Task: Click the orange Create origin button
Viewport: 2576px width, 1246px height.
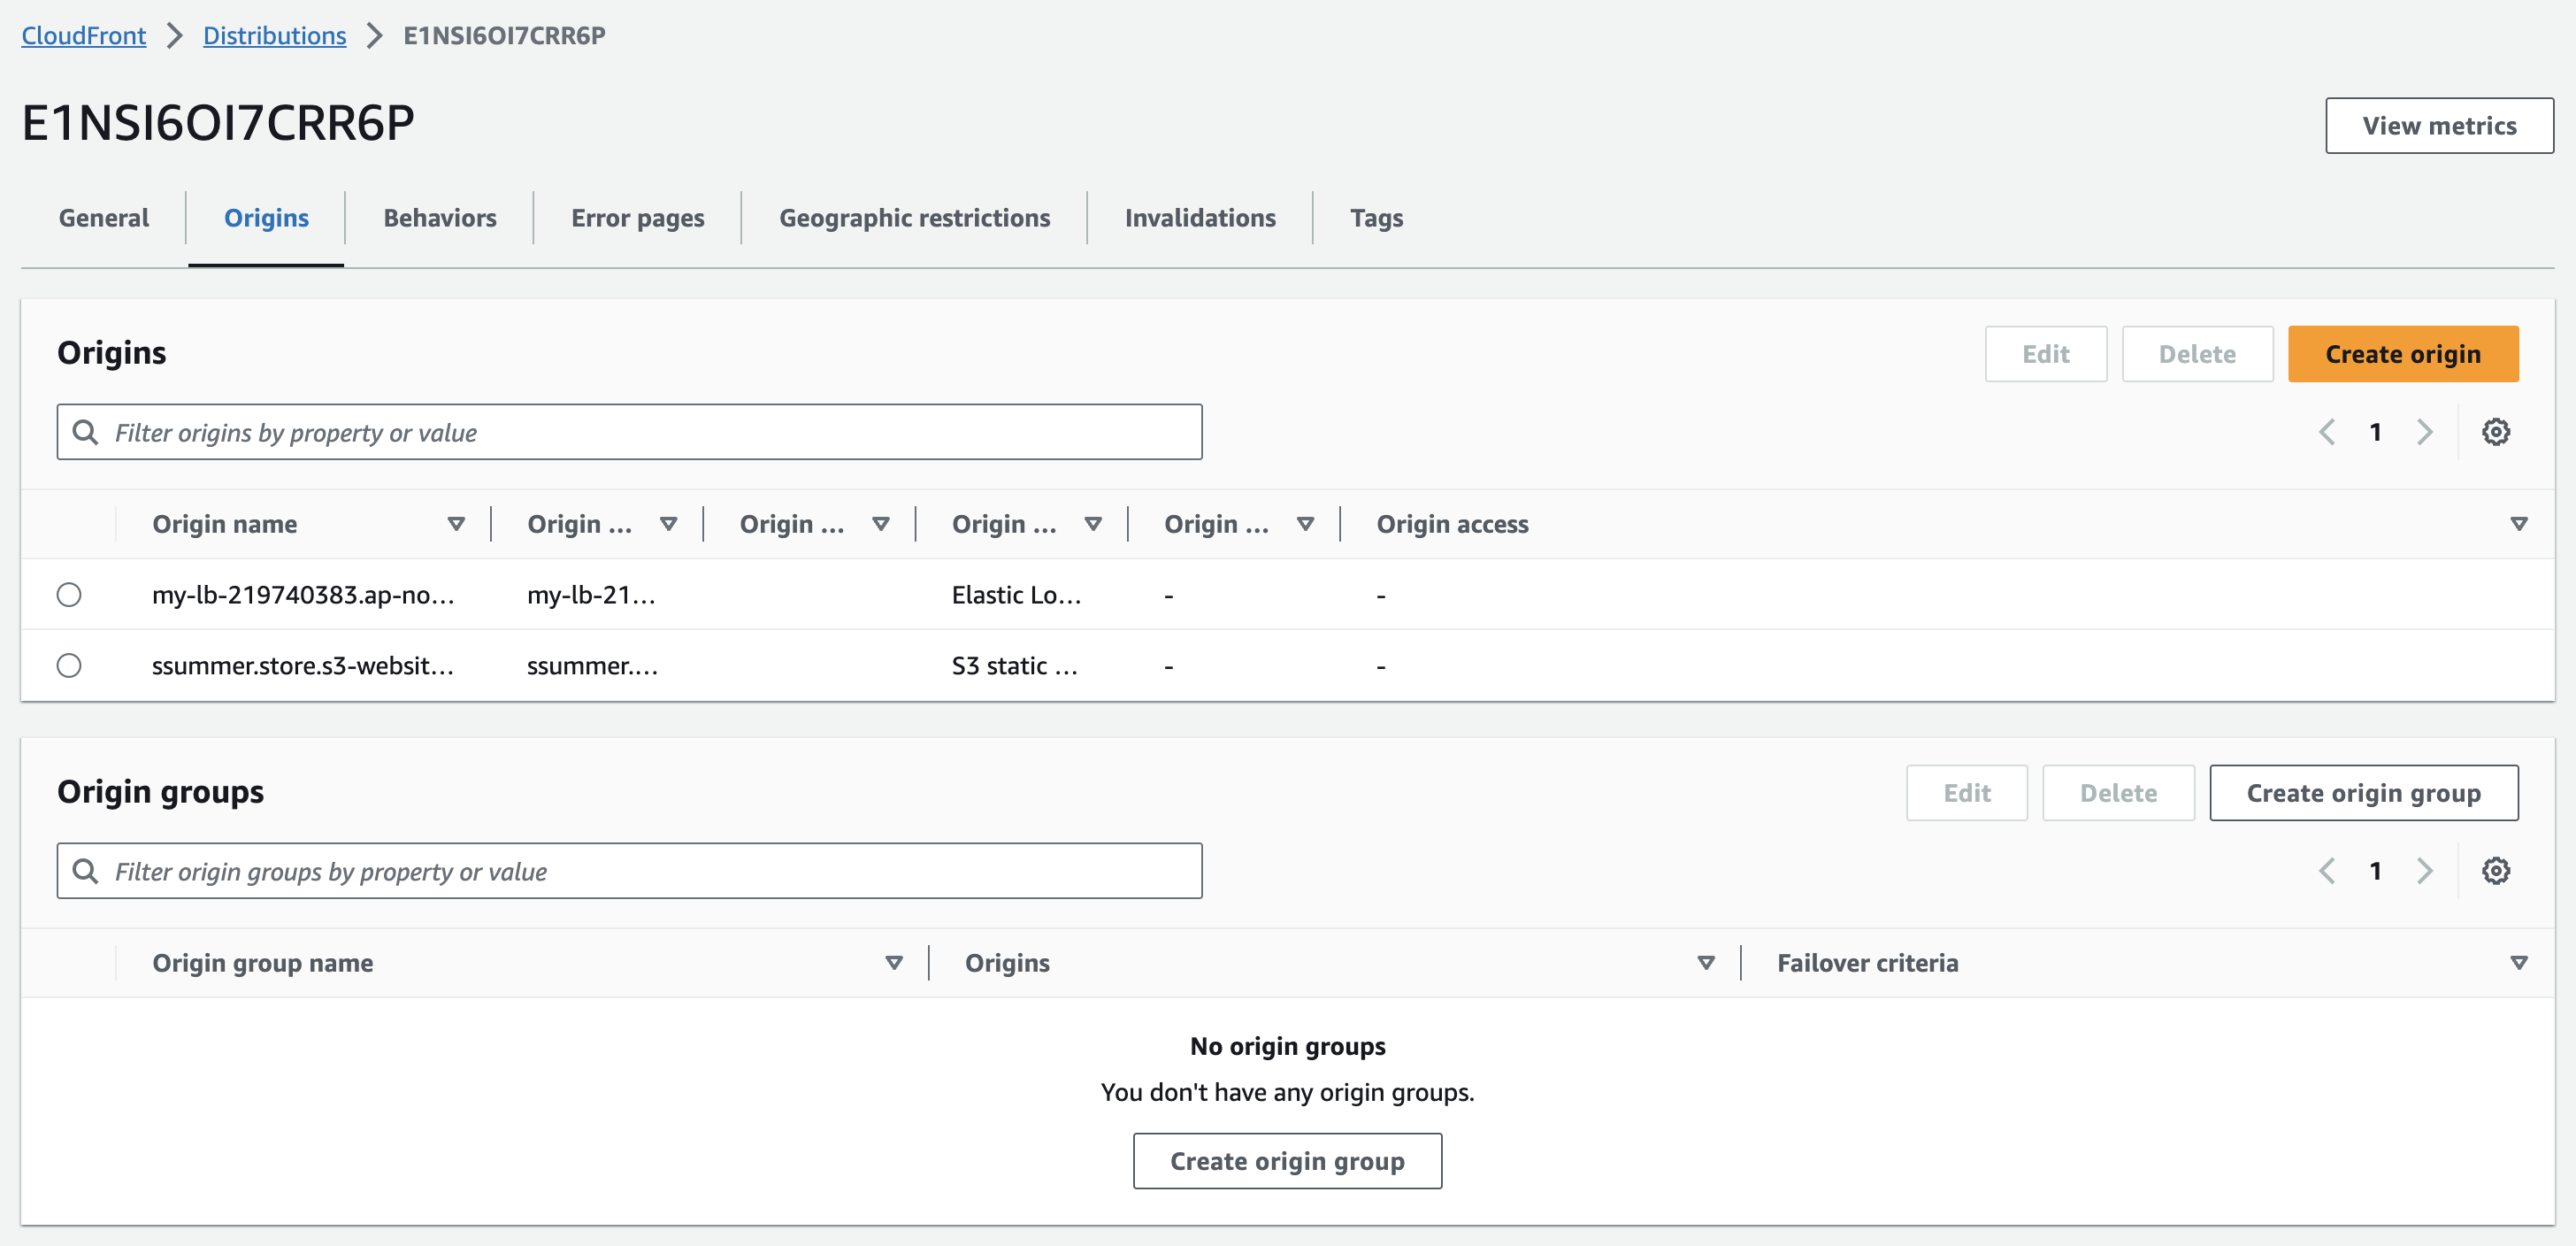Action: [2402, 354]
